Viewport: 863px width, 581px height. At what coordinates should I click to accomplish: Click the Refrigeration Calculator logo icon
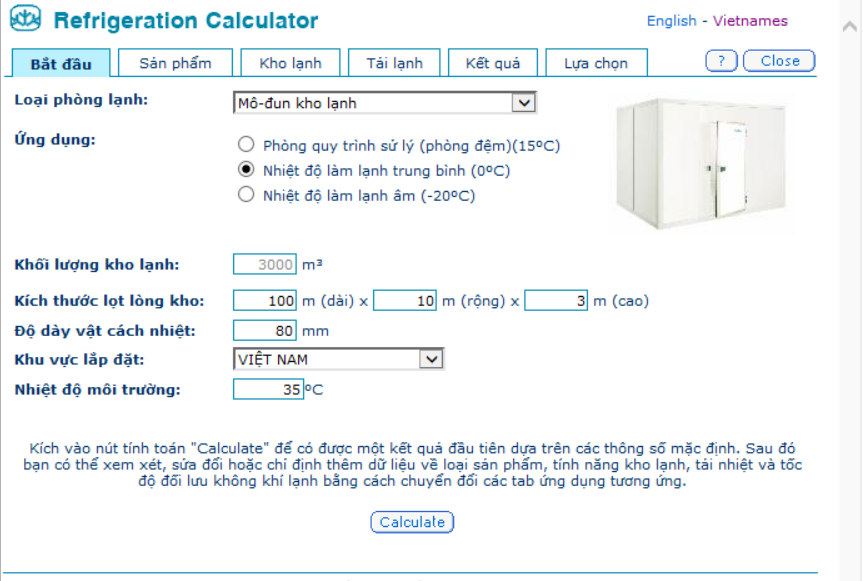point(25,20)
